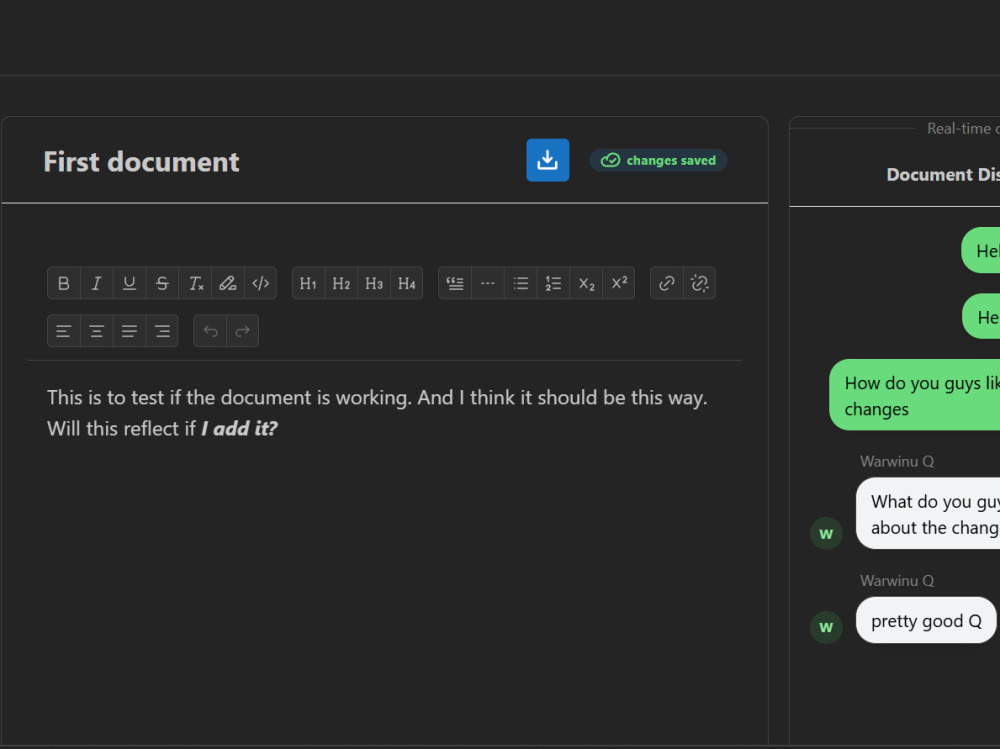Viewport: 1000px width, 749px height.
Task: Align text left
Action: pyautogui.click(x=64, y=331)
